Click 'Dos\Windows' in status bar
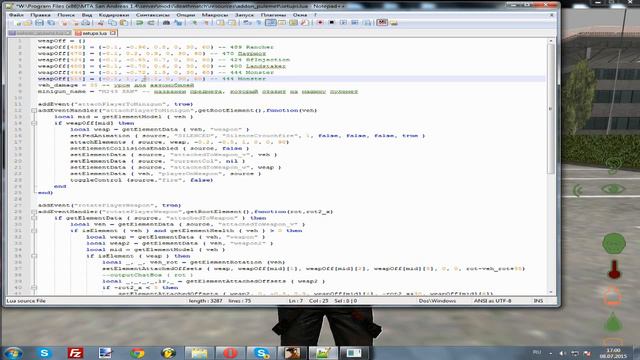 click(437, 301)
